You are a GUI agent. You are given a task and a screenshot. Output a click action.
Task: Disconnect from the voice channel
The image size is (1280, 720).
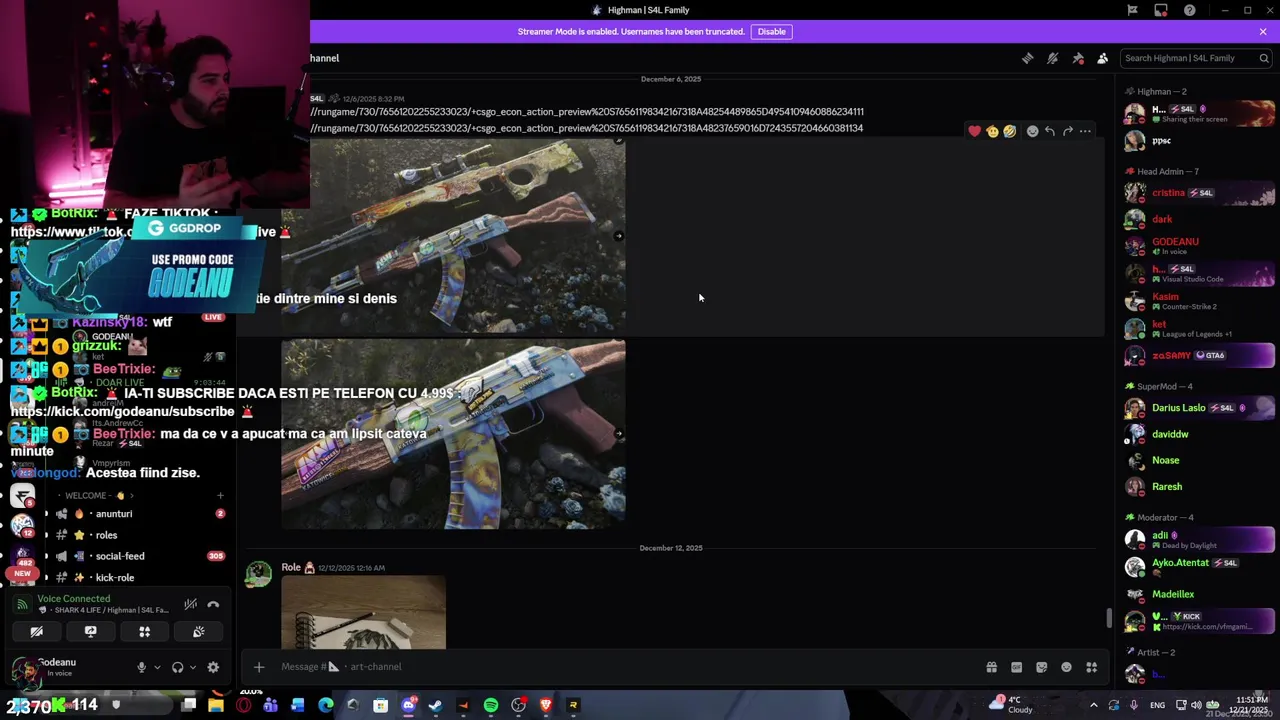(x=213, y=604)
